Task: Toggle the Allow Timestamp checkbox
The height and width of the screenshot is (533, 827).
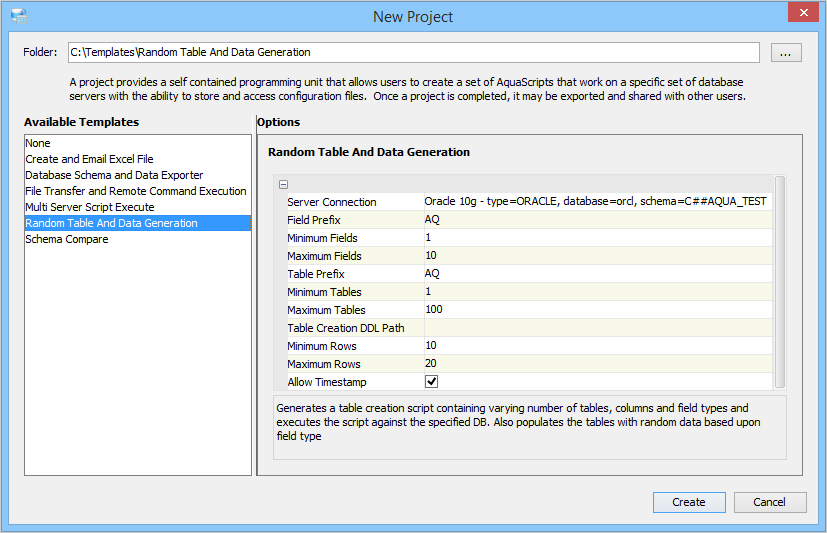Action: (x=432, y=382)
